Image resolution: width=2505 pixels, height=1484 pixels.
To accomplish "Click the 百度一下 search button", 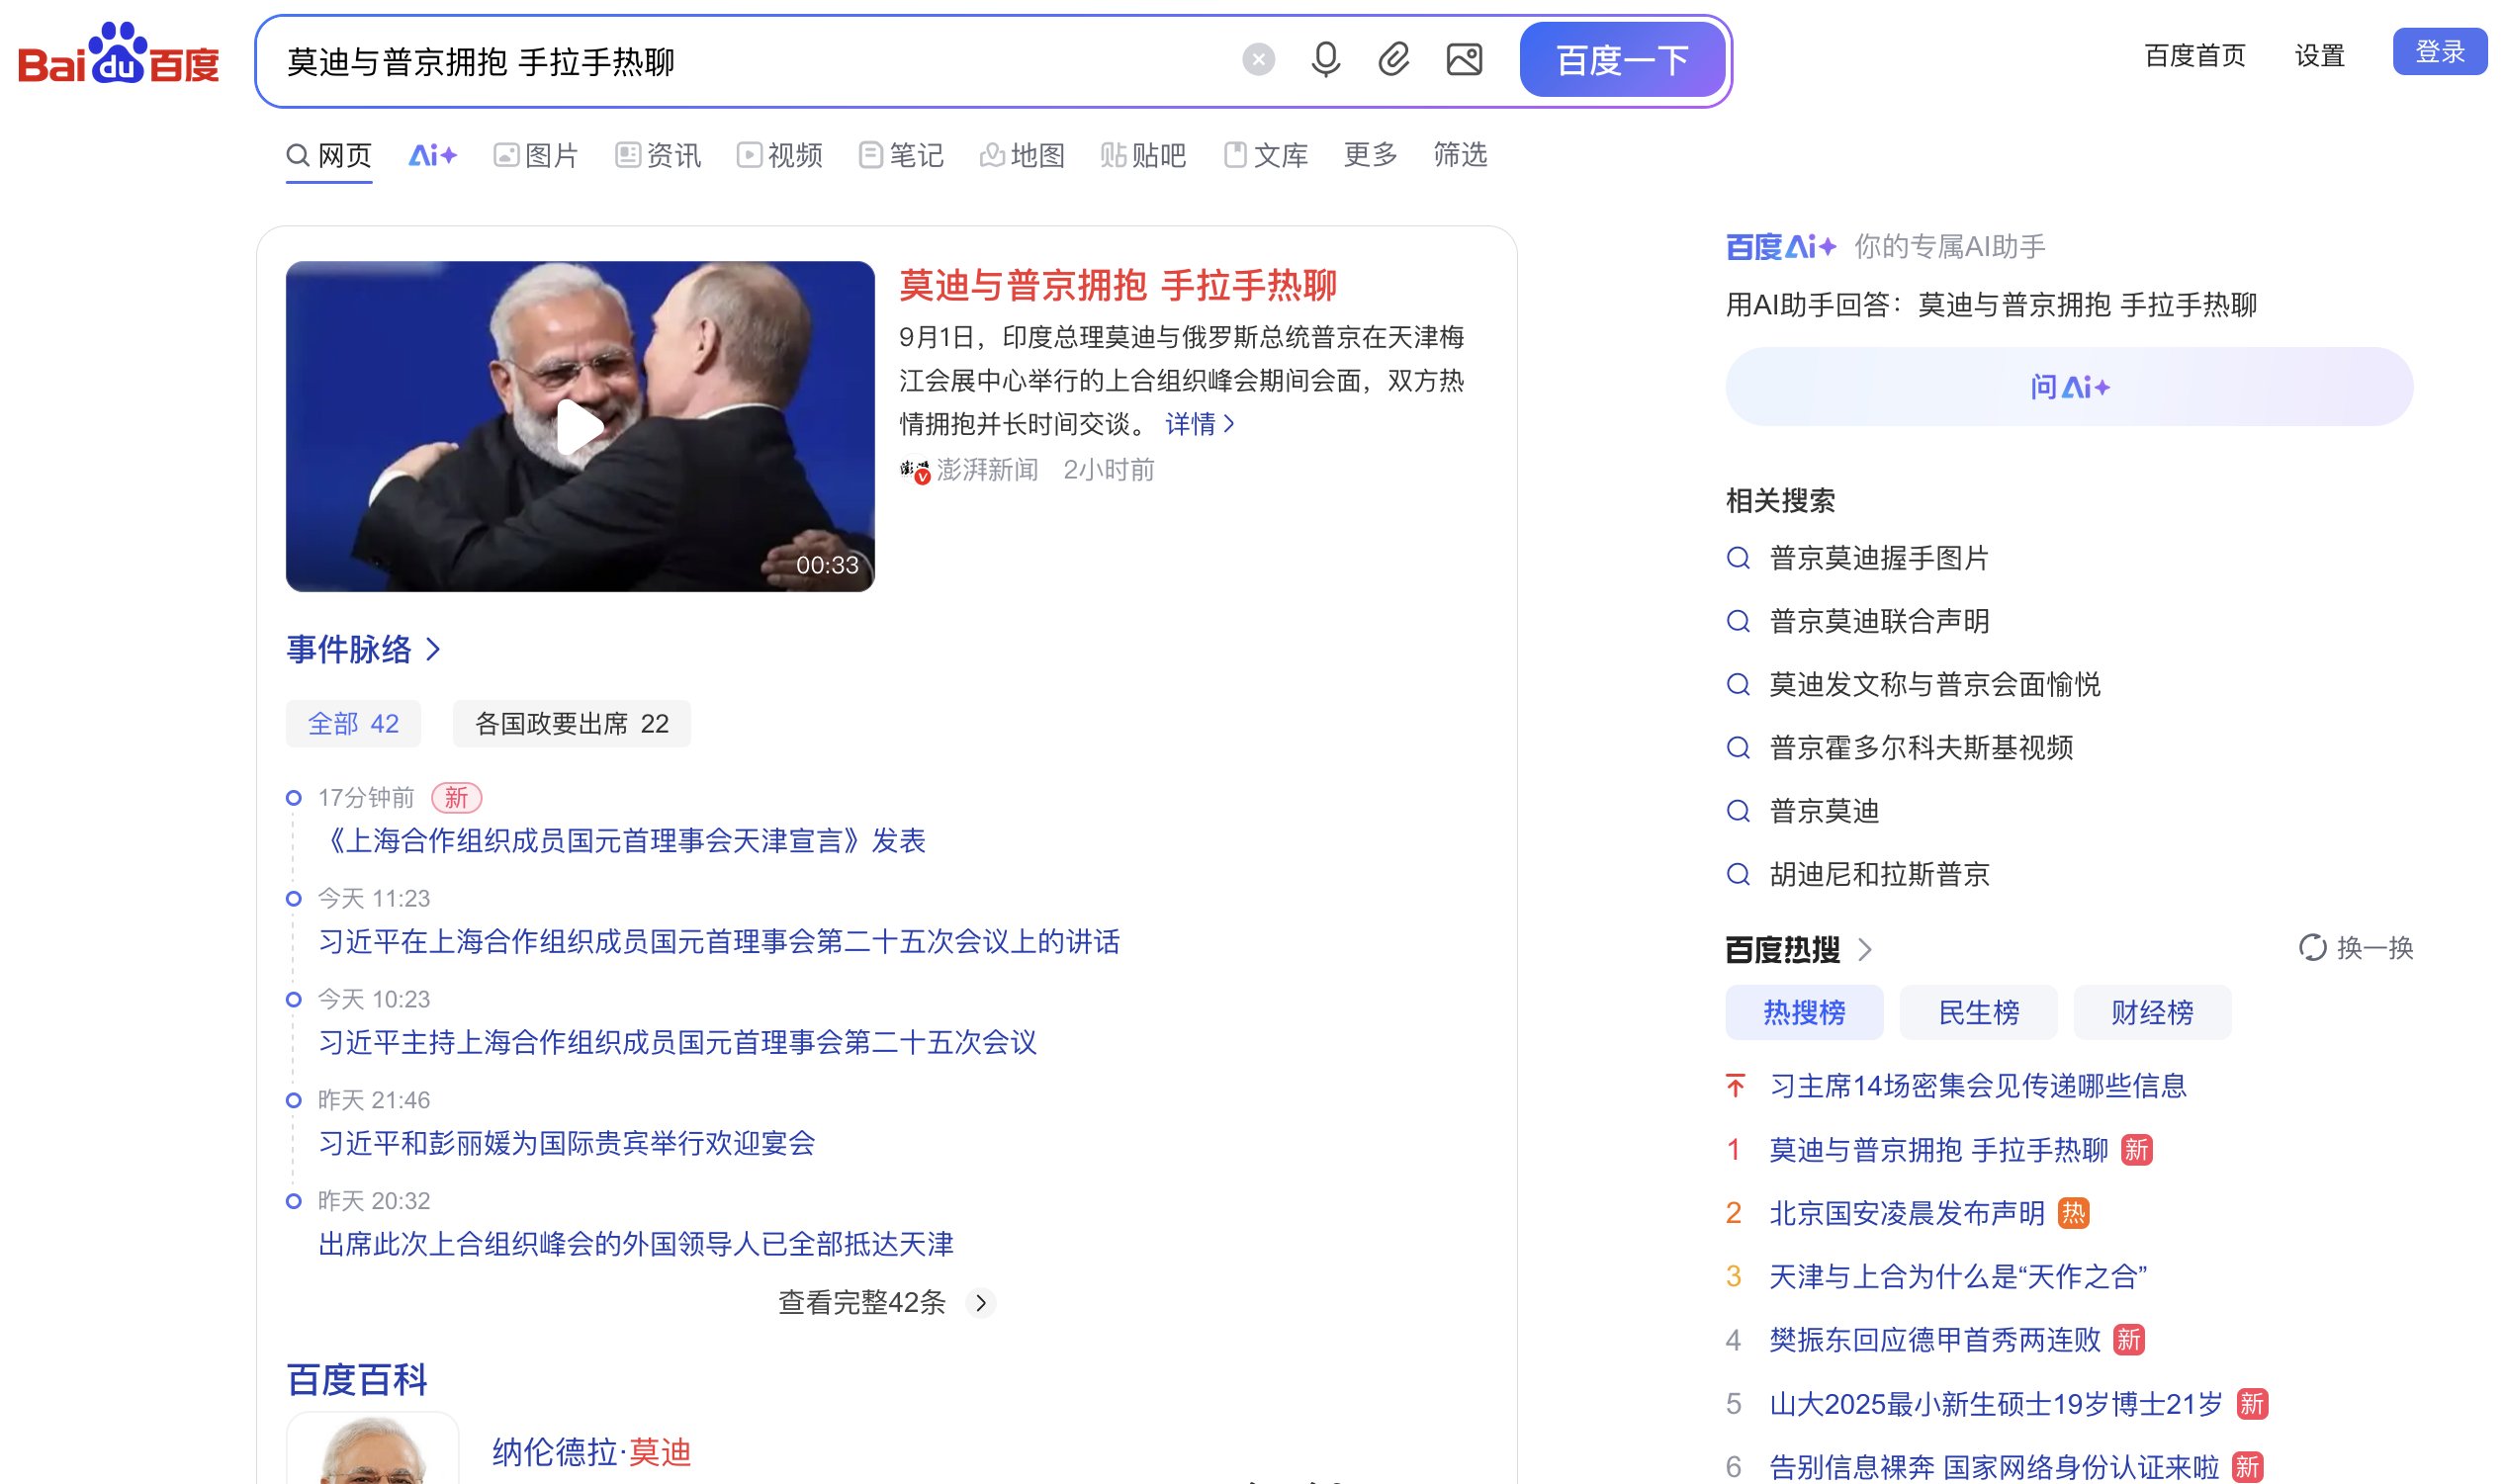I will (1621, 61).
